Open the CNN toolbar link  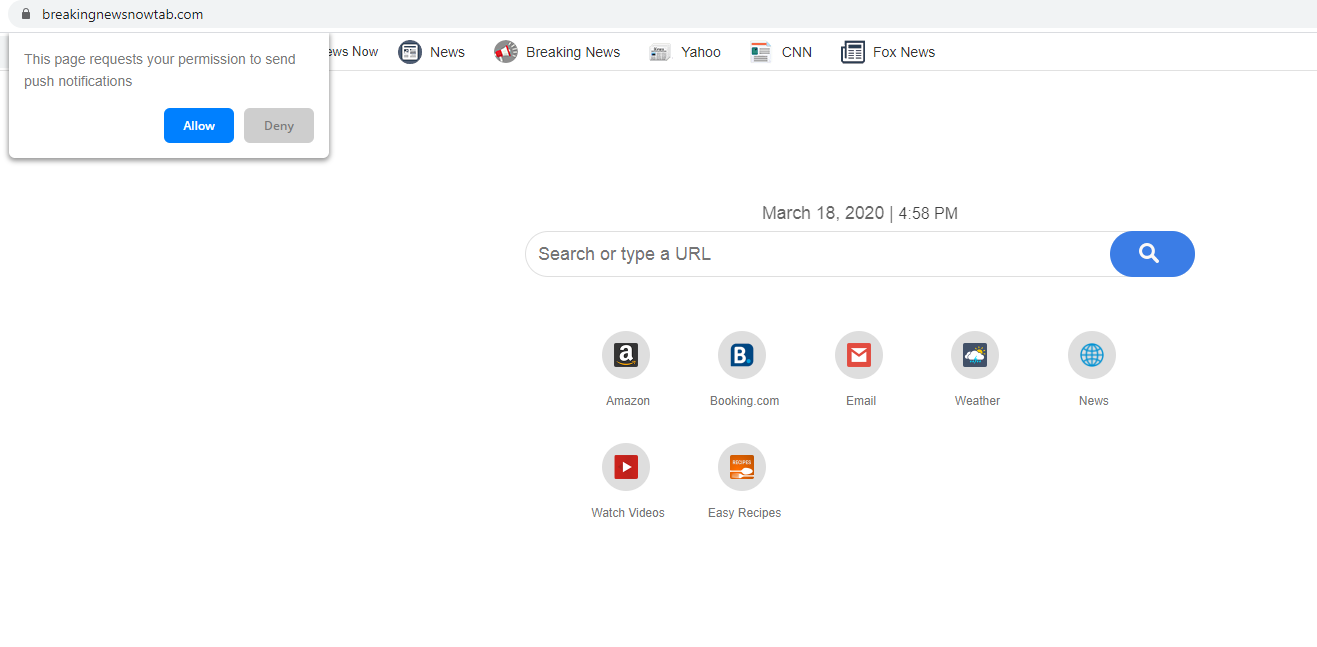tap(797, 52)
